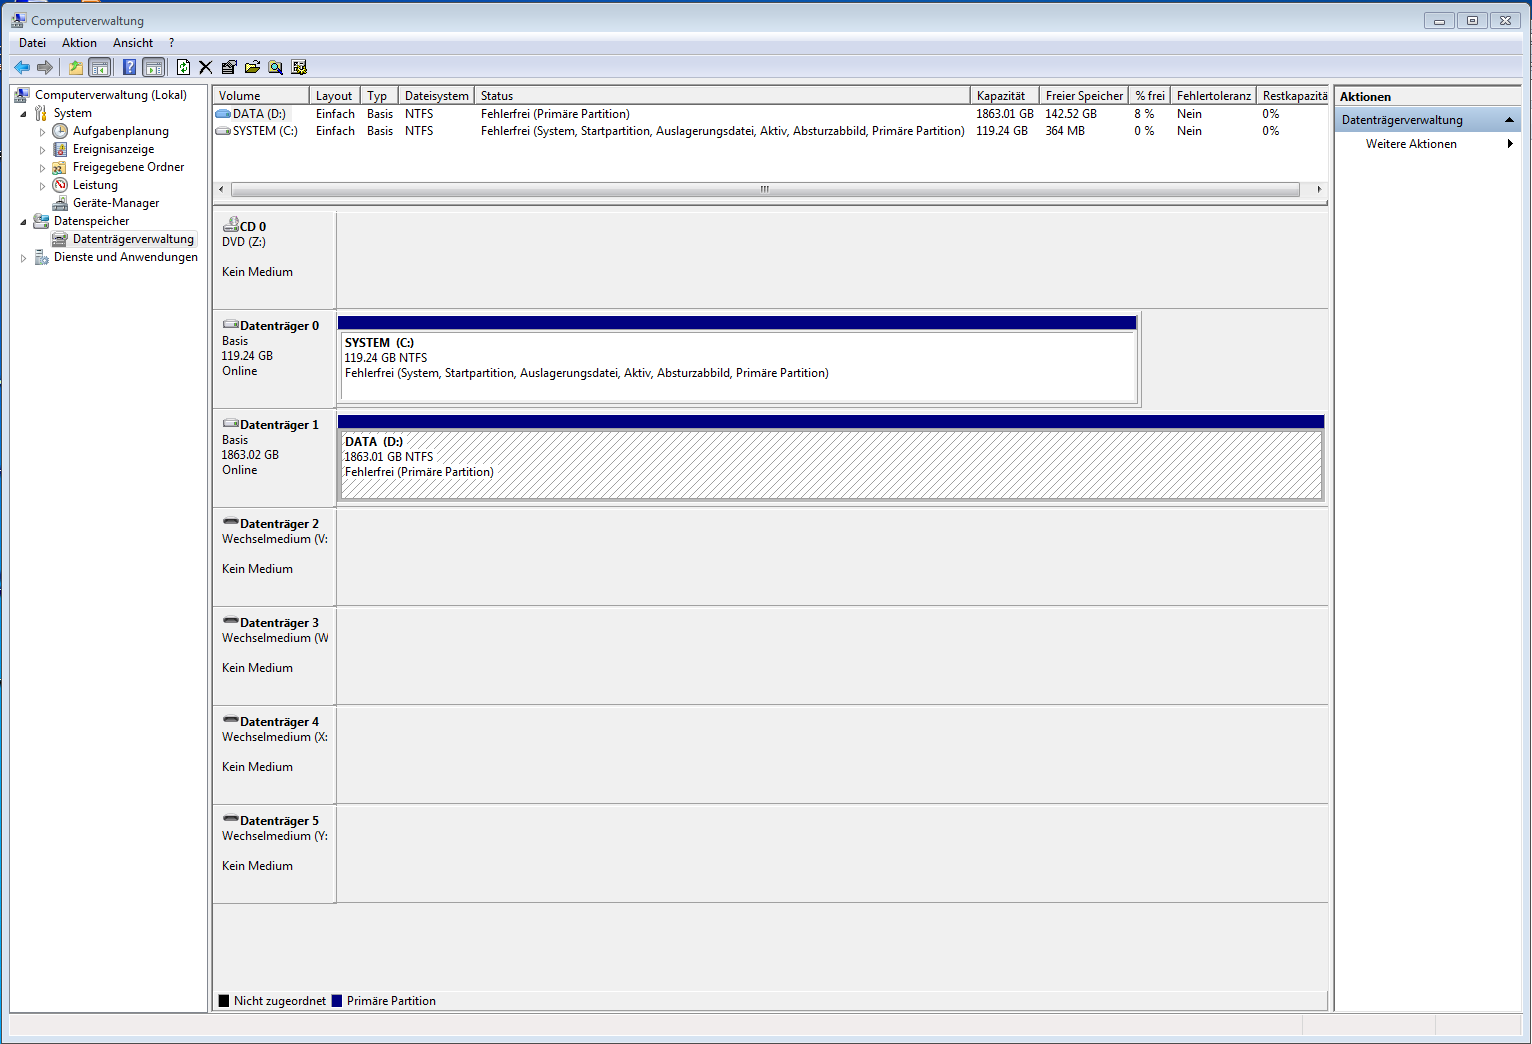The image size is (1532, 1044).
Task: Open the Aktion menu
Action: pyautogui.click(x=79, y=43)
